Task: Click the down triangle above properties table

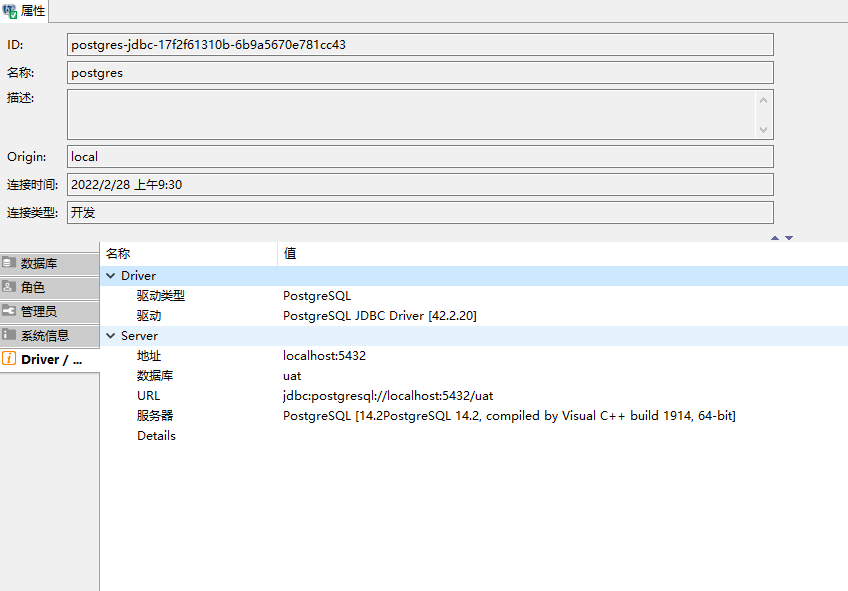Action: pos(789,238)
